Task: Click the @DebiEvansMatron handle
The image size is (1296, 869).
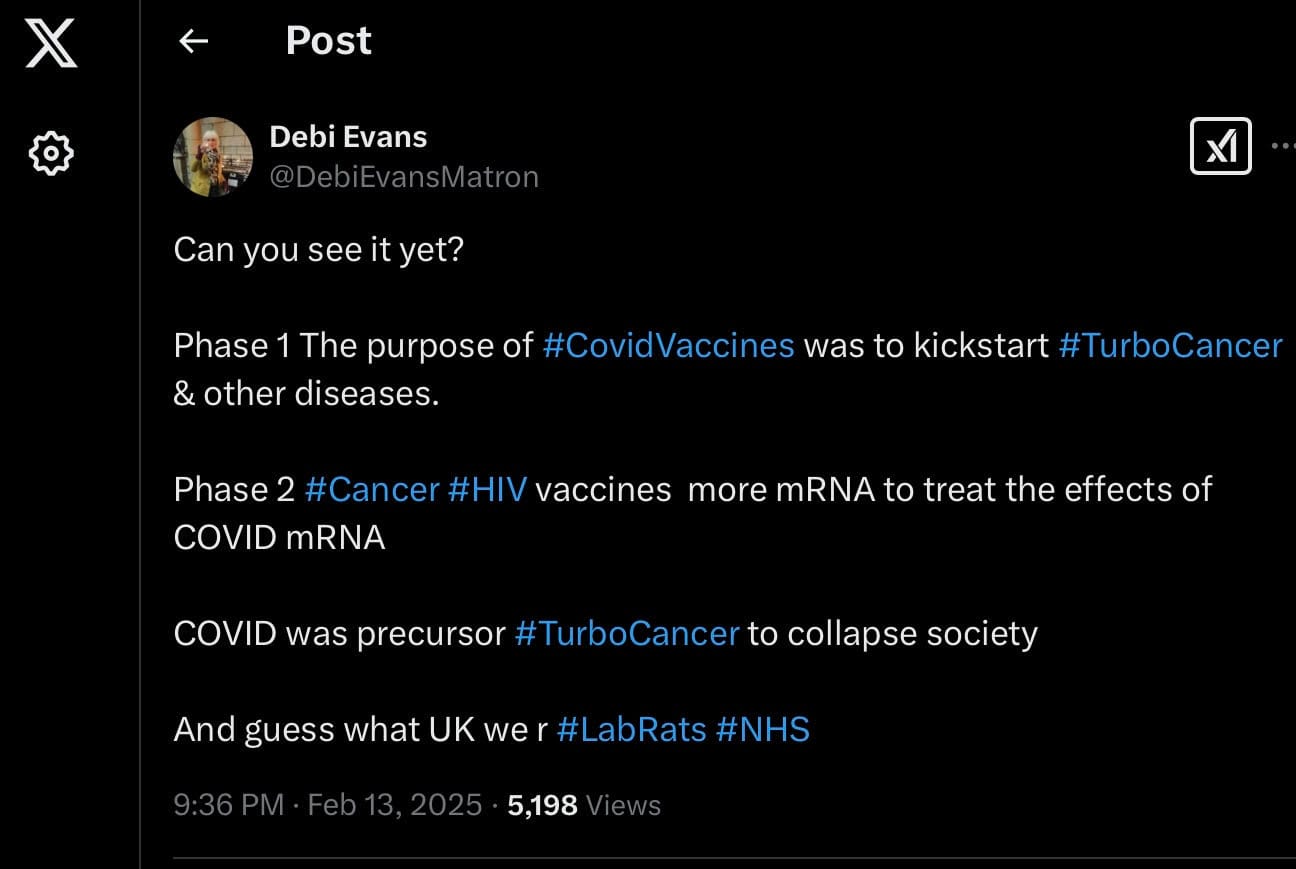Action: [404, 177]
